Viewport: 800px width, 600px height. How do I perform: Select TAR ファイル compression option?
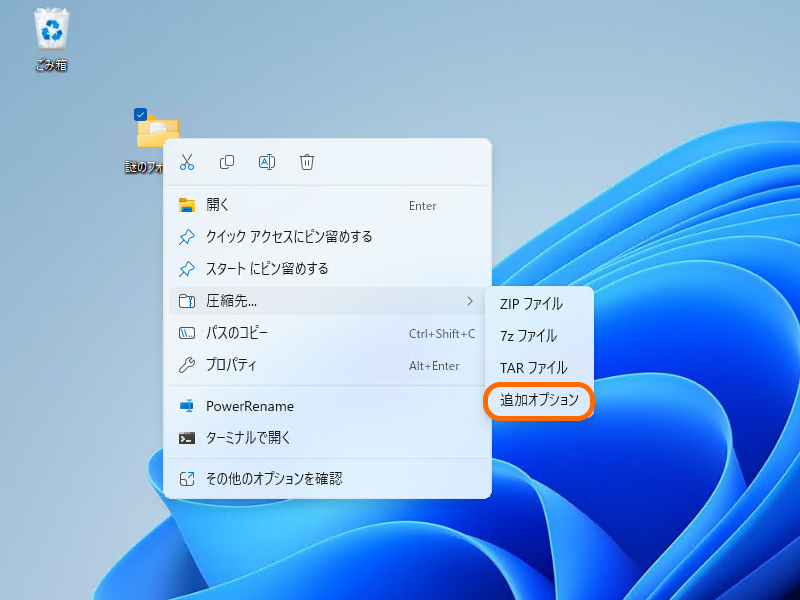(x=533, y=368)
